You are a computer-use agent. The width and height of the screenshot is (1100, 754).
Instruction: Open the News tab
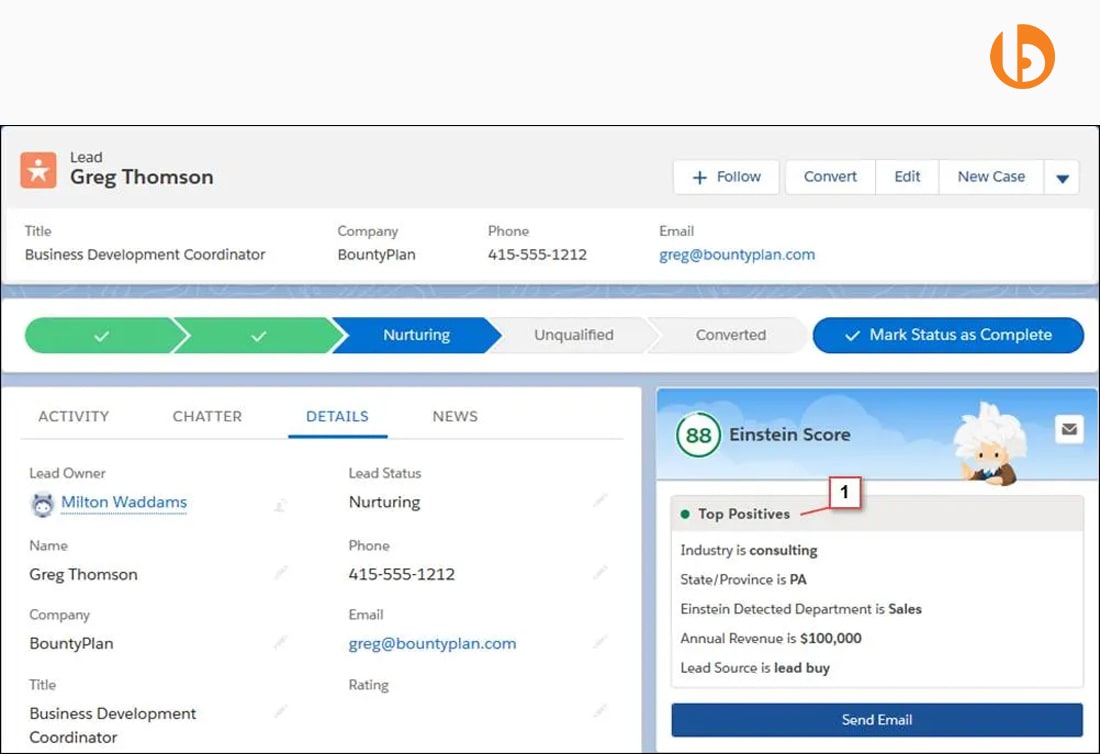455,416
